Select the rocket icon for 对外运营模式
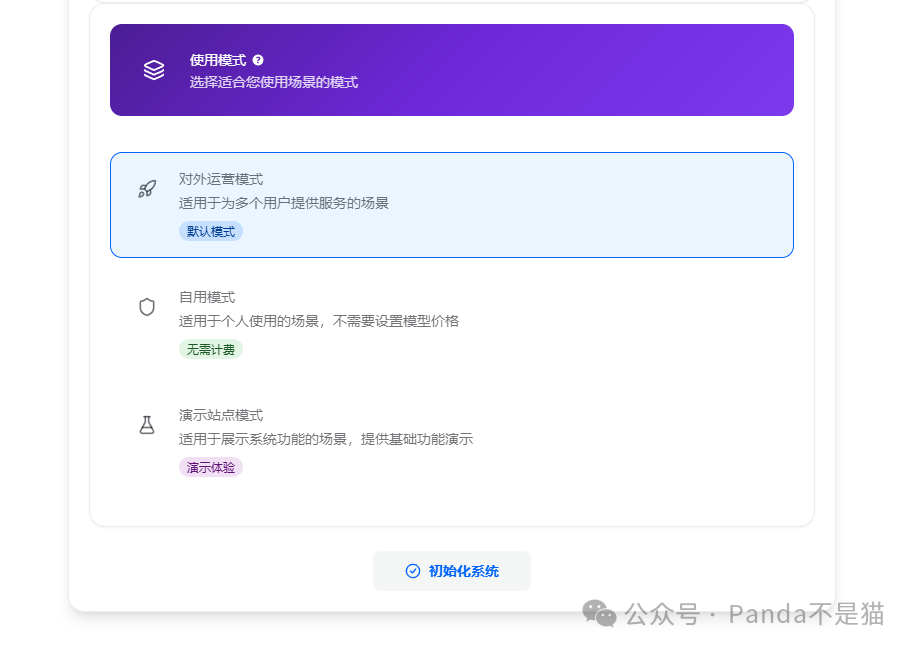 pyautogui.click(x=146, y=188)
